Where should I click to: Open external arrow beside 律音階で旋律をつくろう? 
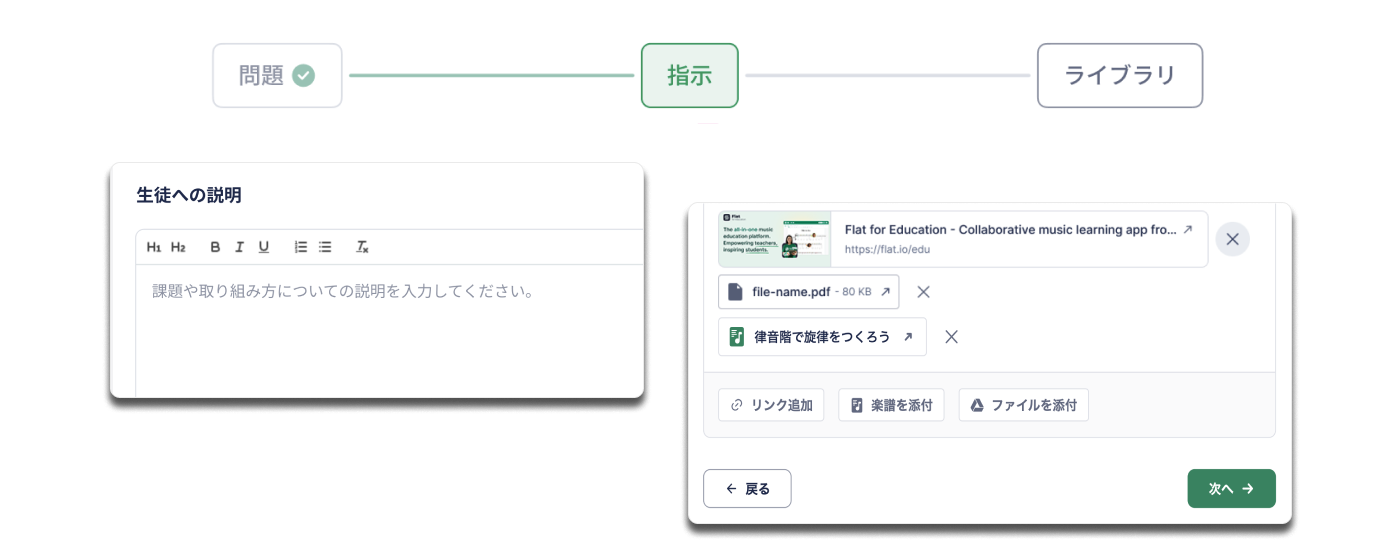(x=908, y=337)
